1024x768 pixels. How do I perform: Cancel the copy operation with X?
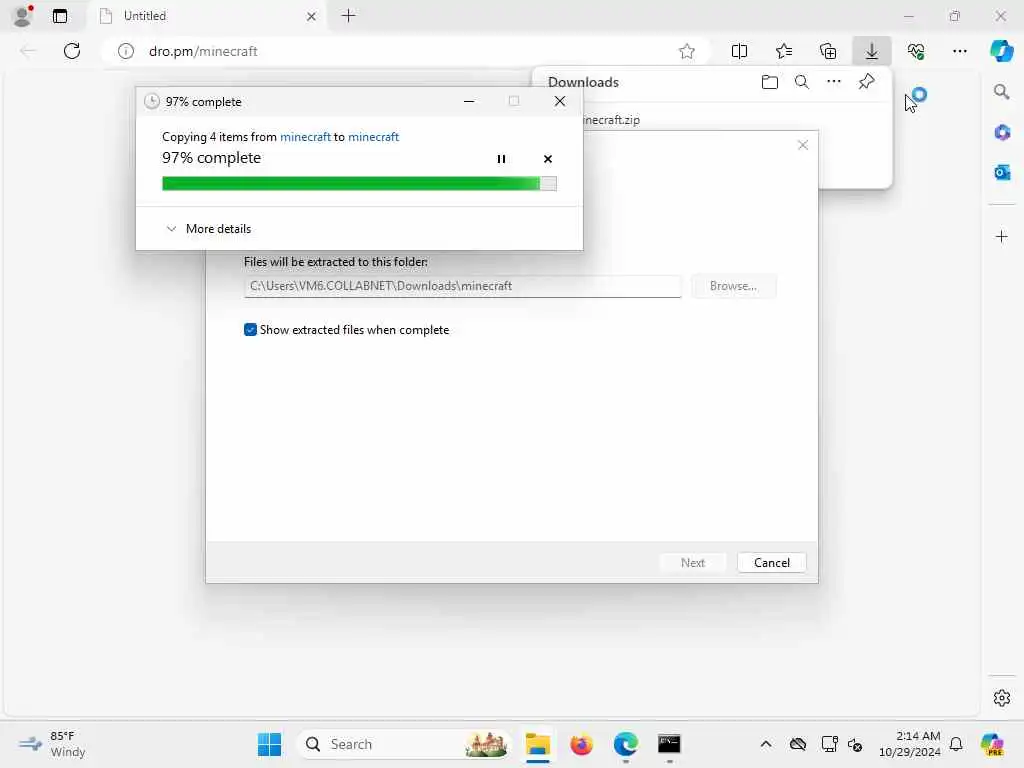point(548,159)
